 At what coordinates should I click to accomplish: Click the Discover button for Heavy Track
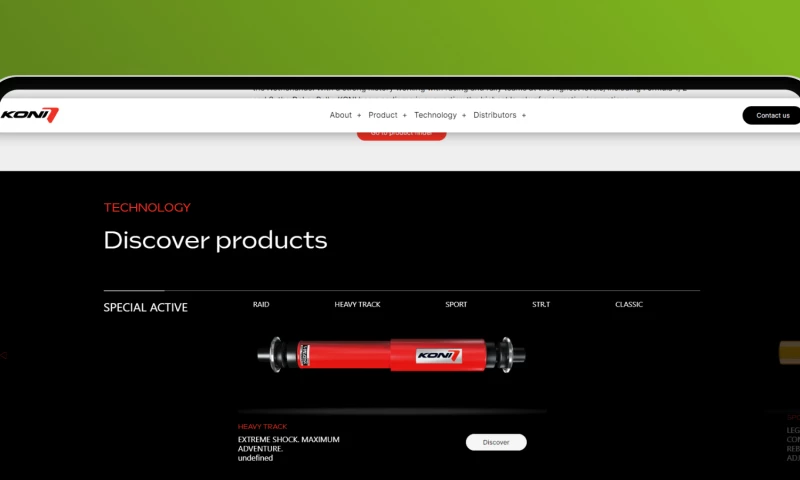pos(496,442)
